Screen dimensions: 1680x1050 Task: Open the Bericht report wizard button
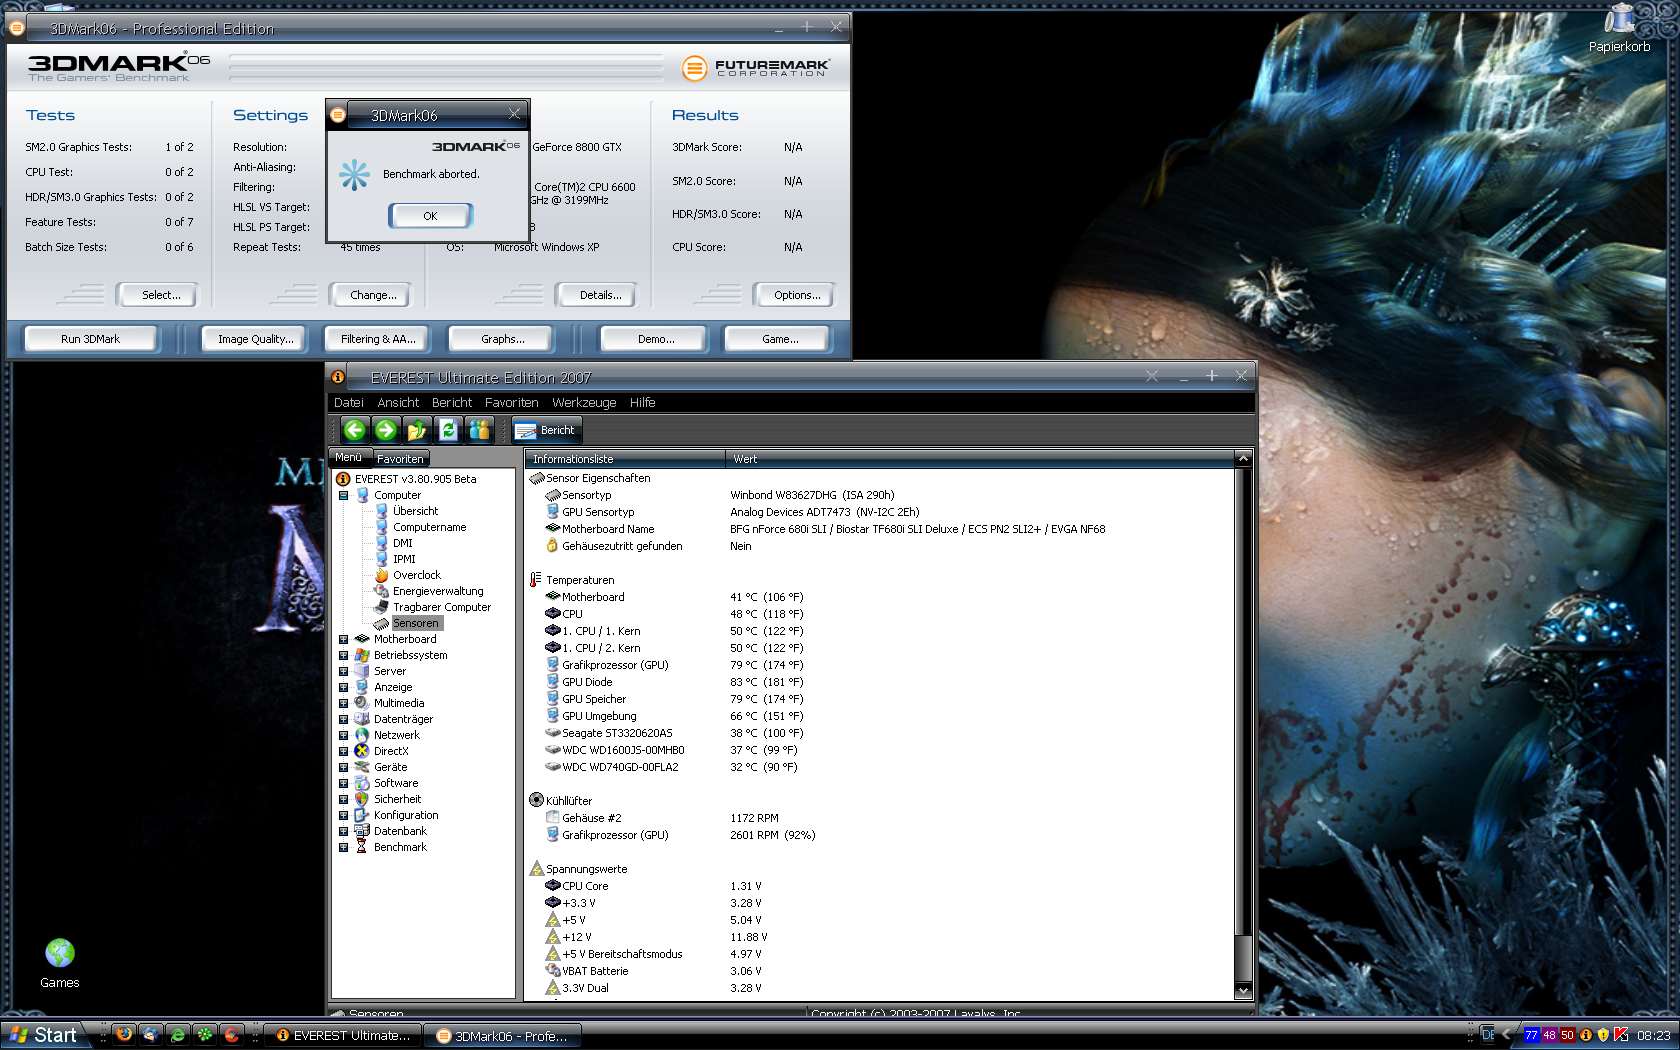tap(545, 430)
